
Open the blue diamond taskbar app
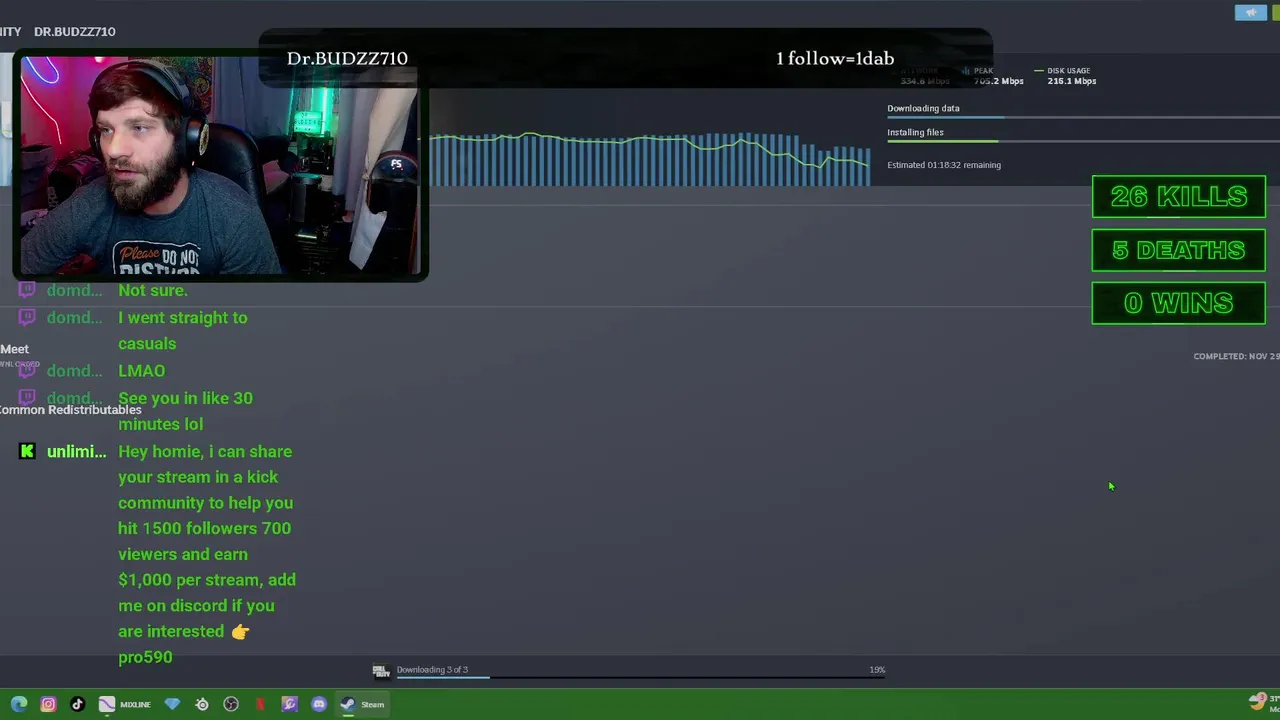tap(172, 704)
